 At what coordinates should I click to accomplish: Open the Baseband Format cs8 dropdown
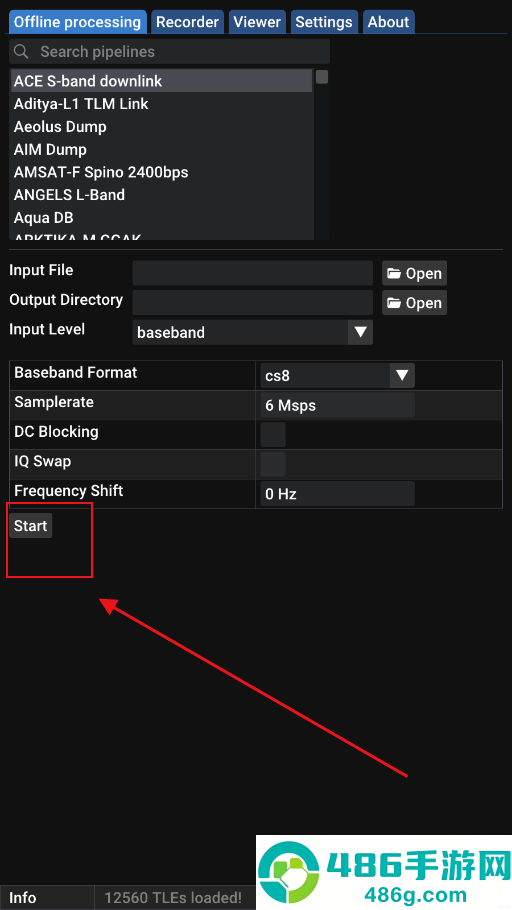337,375
